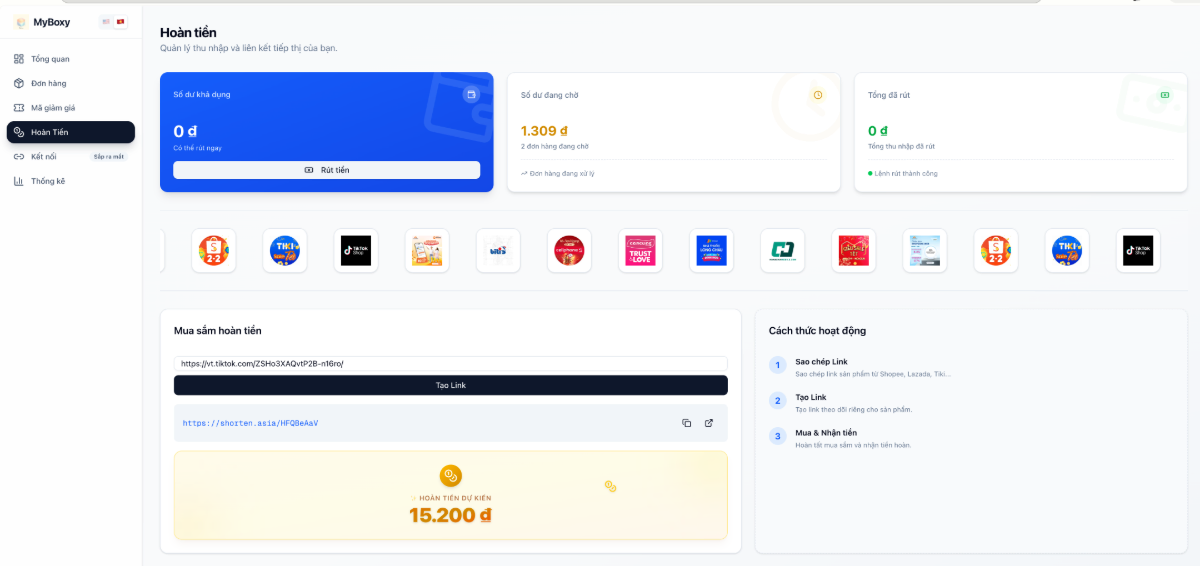Screen dimensions: 1200x566
Task: Select the pink Trust & Love brand logo
Action: coord(640,251)
